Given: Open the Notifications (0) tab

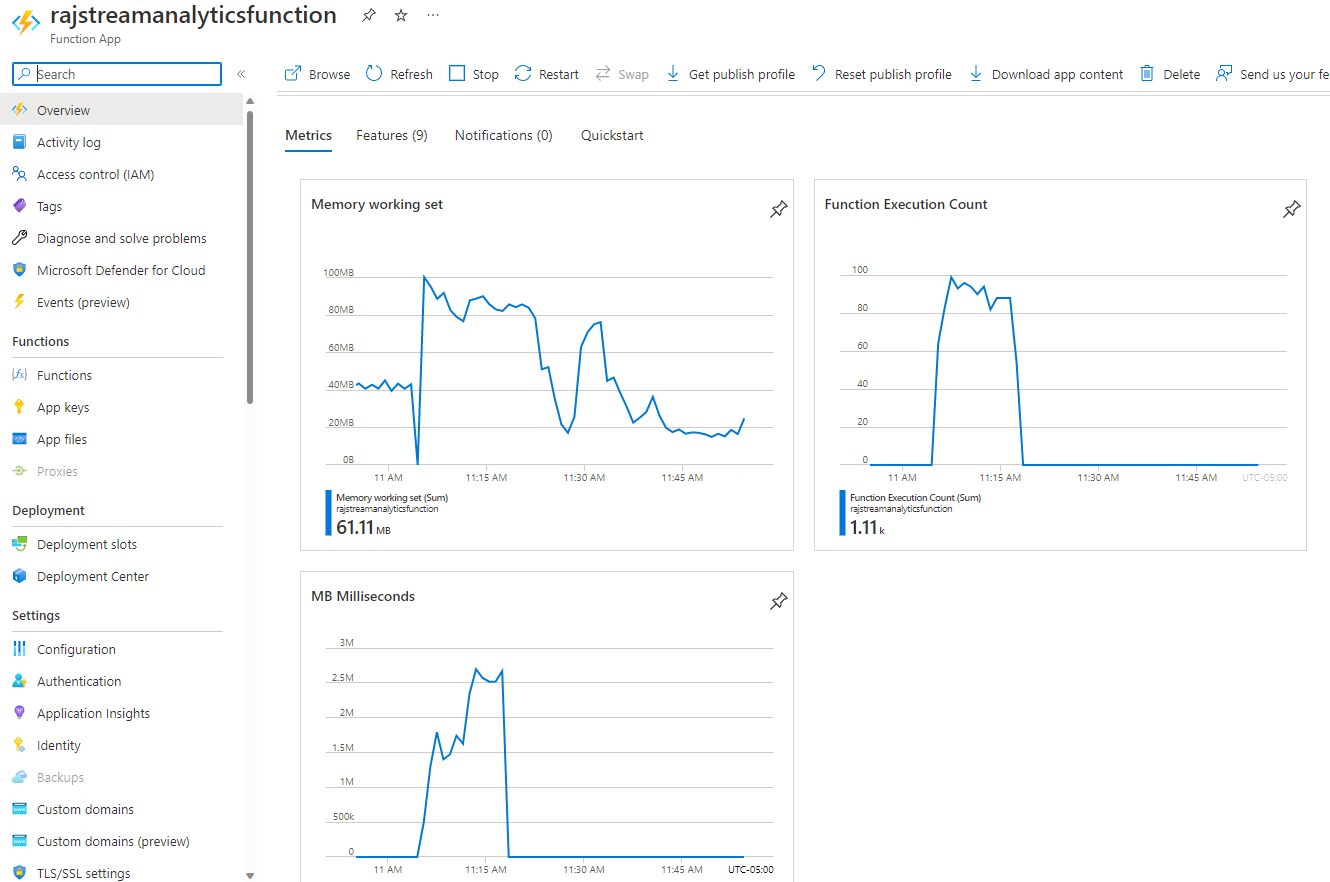Looking at the screenshot, I should (x=503, y=135).
